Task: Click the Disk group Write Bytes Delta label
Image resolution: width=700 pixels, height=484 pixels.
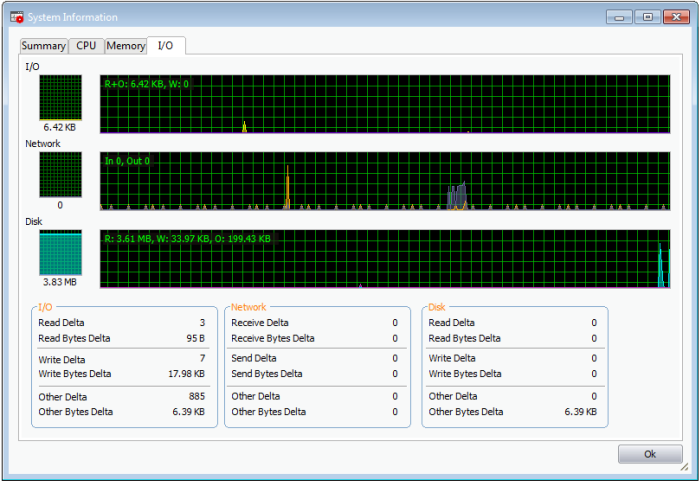Action: click(465, 374)
